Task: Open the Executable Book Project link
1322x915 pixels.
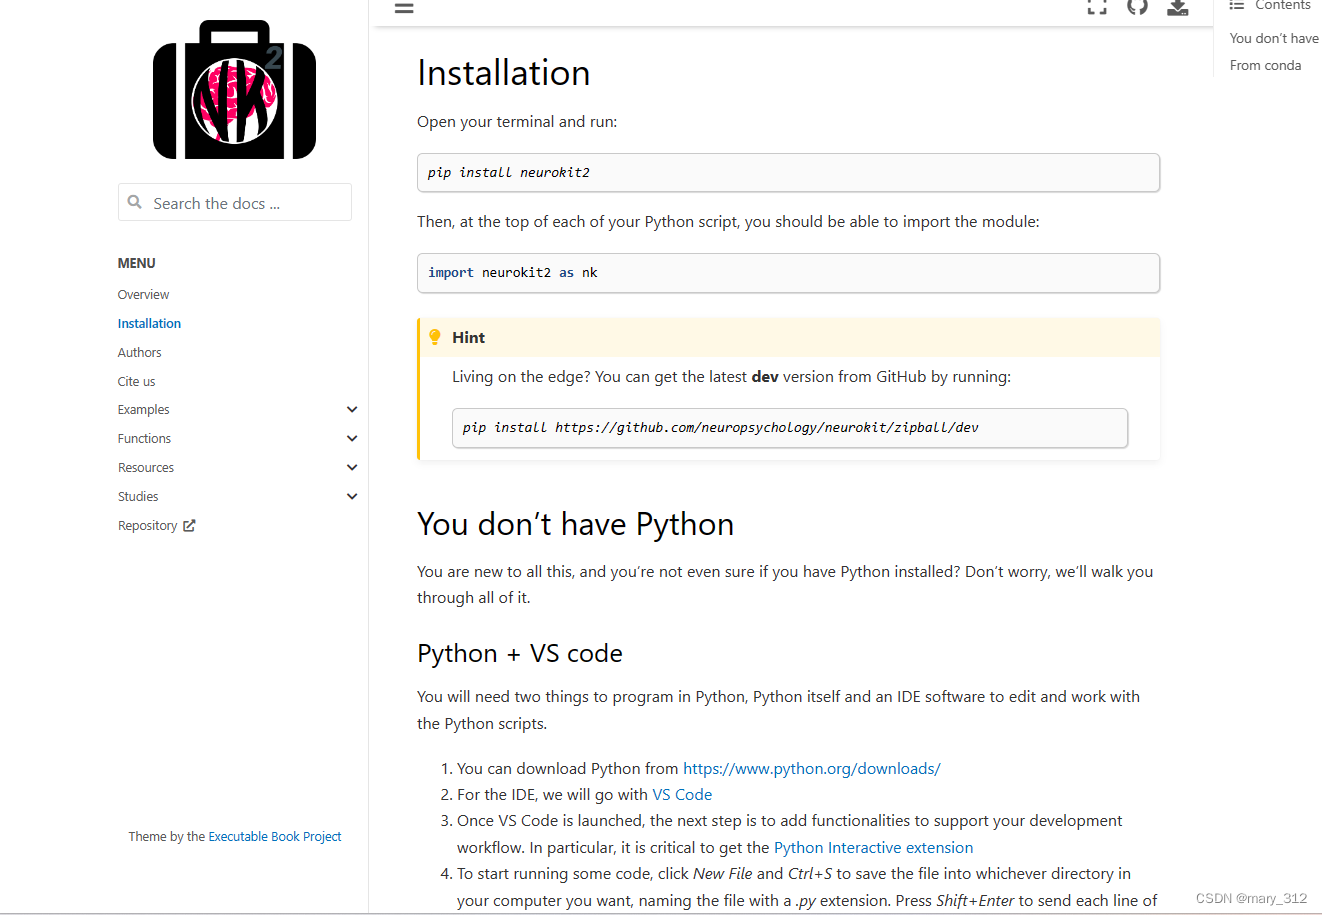Action: tap(275, 836)
